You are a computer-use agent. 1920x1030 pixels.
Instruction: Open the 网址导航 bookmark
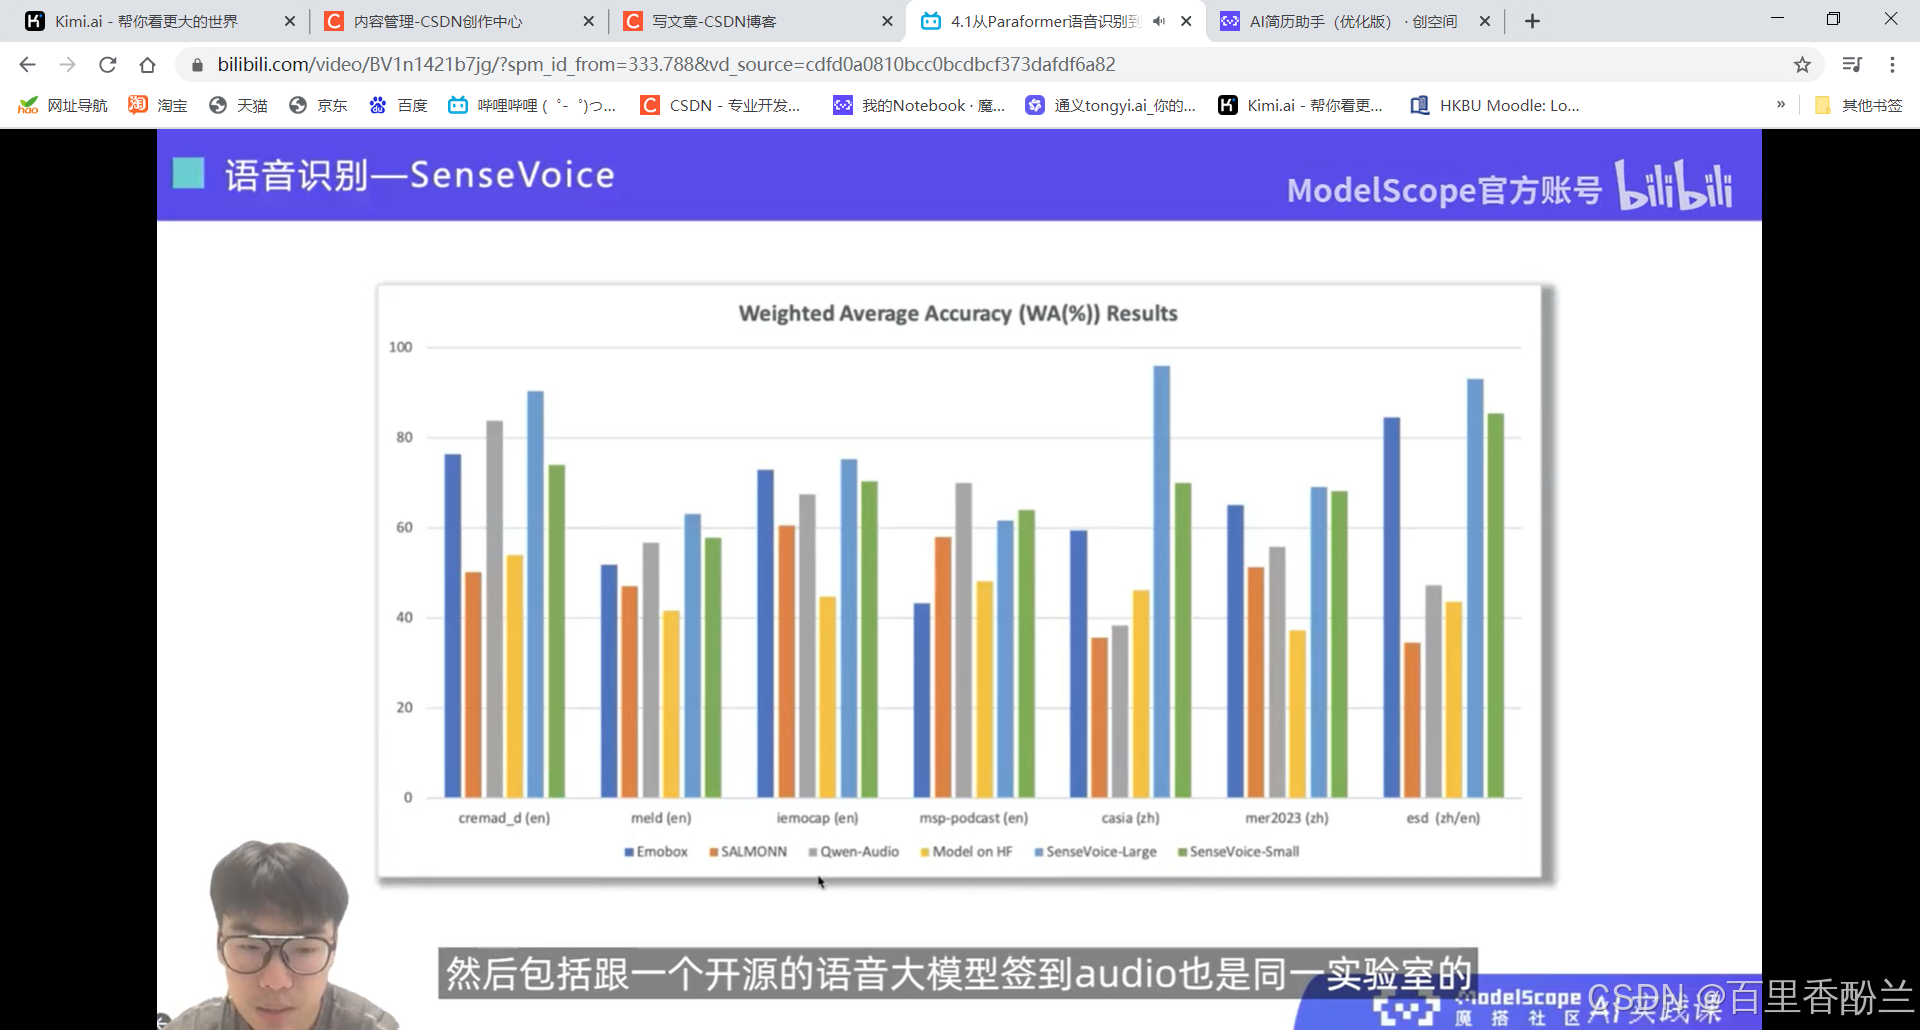point(63,105)
